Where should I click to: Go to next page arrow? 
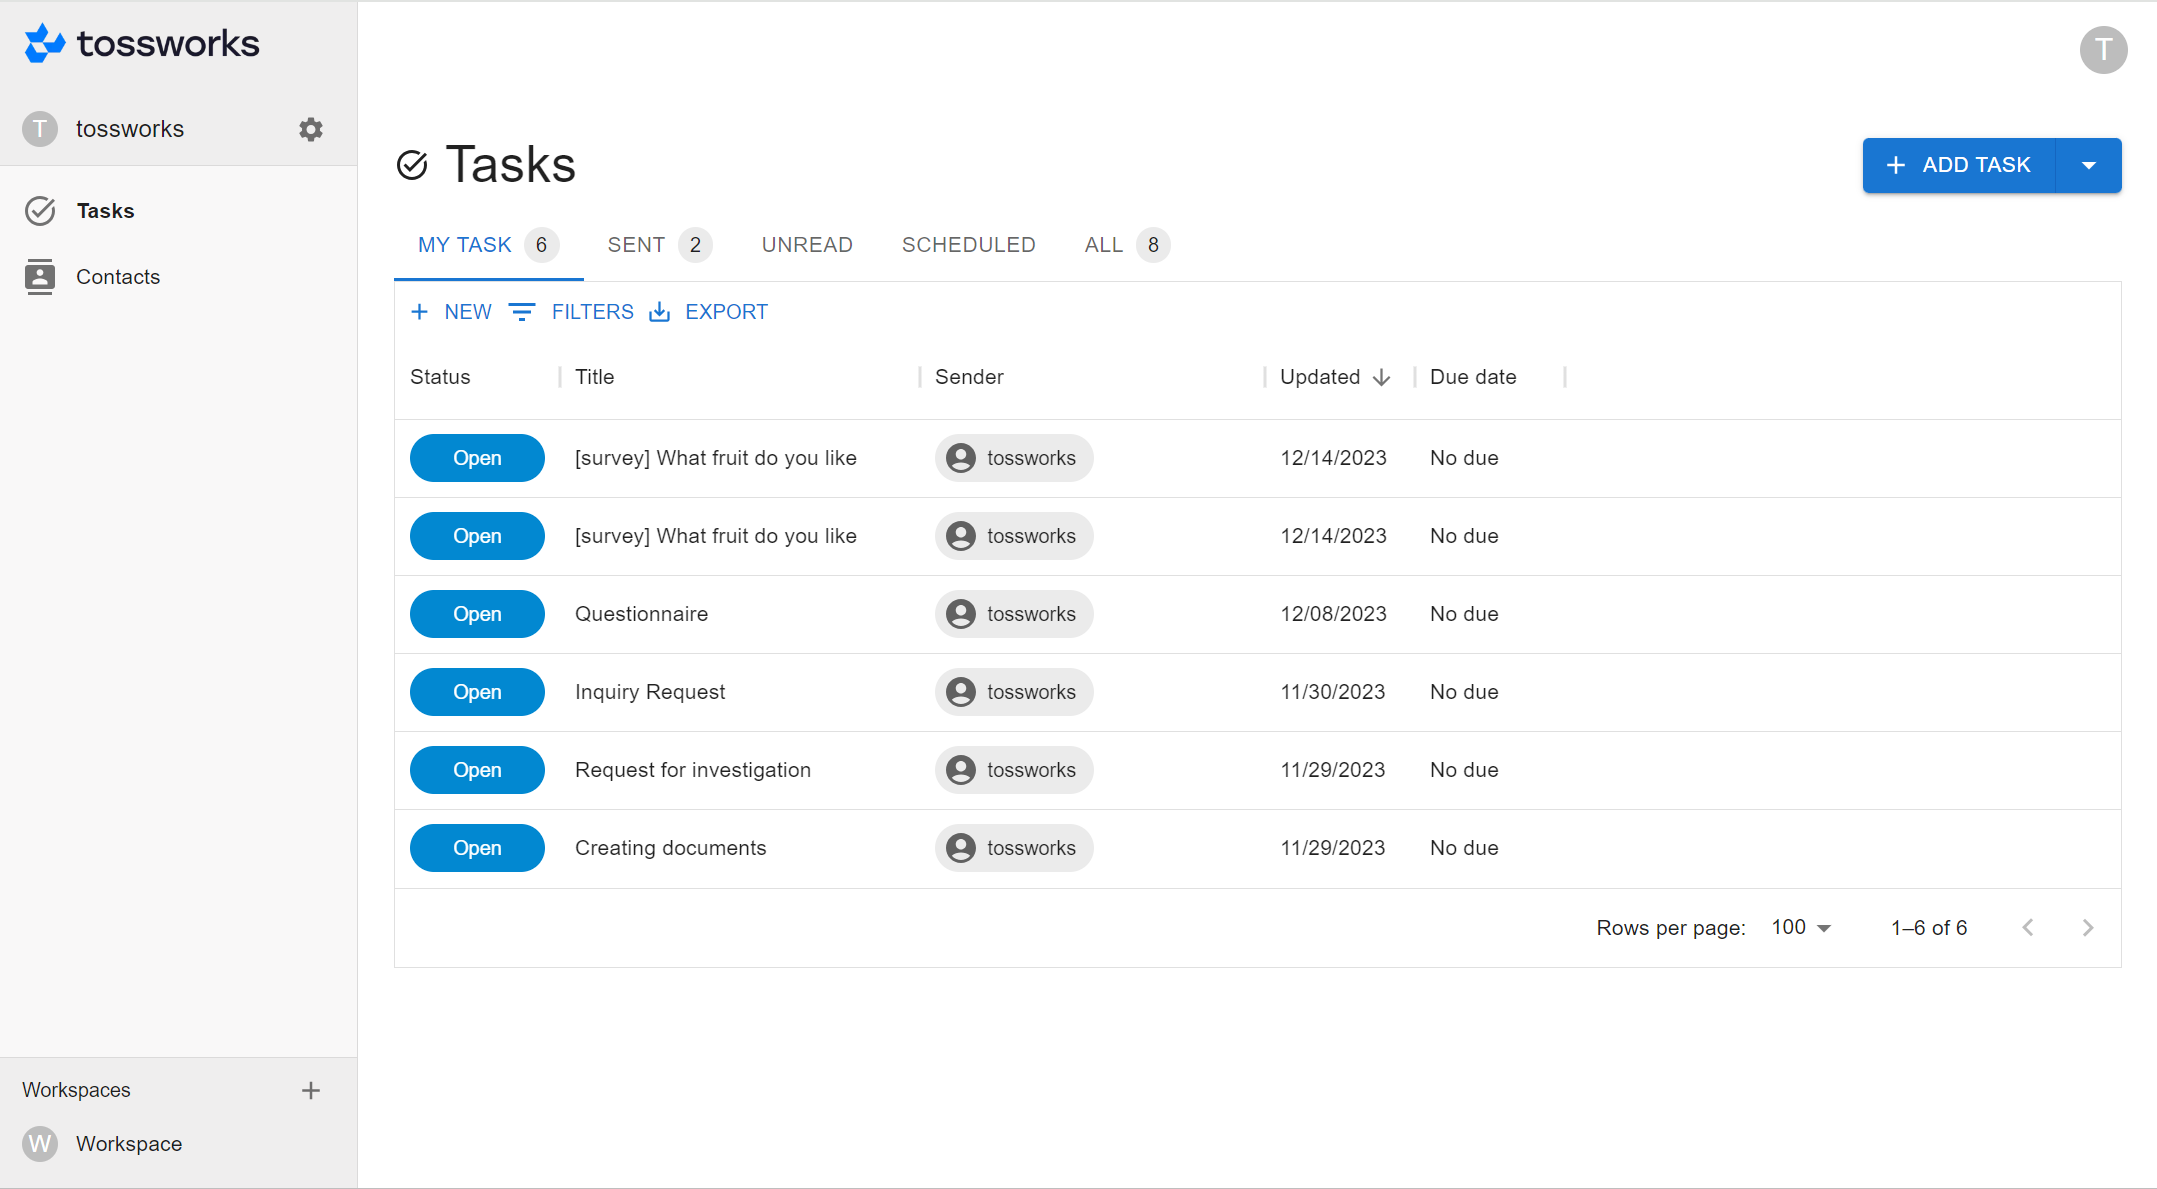2087,928
